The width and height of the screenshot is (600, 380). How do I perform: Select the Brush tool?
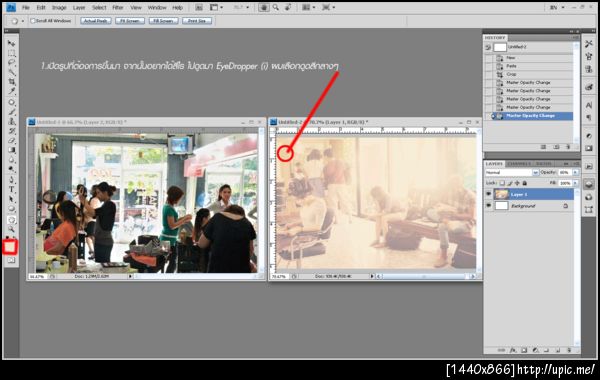11,112
